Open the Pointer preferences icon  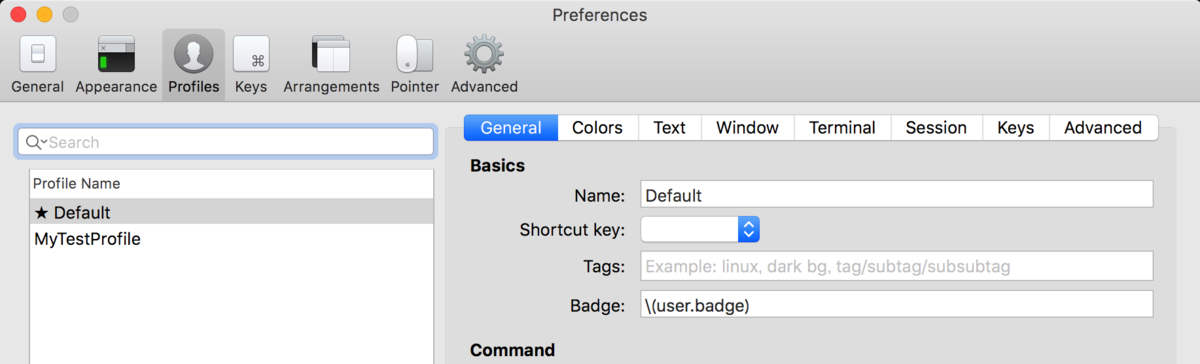415,55
